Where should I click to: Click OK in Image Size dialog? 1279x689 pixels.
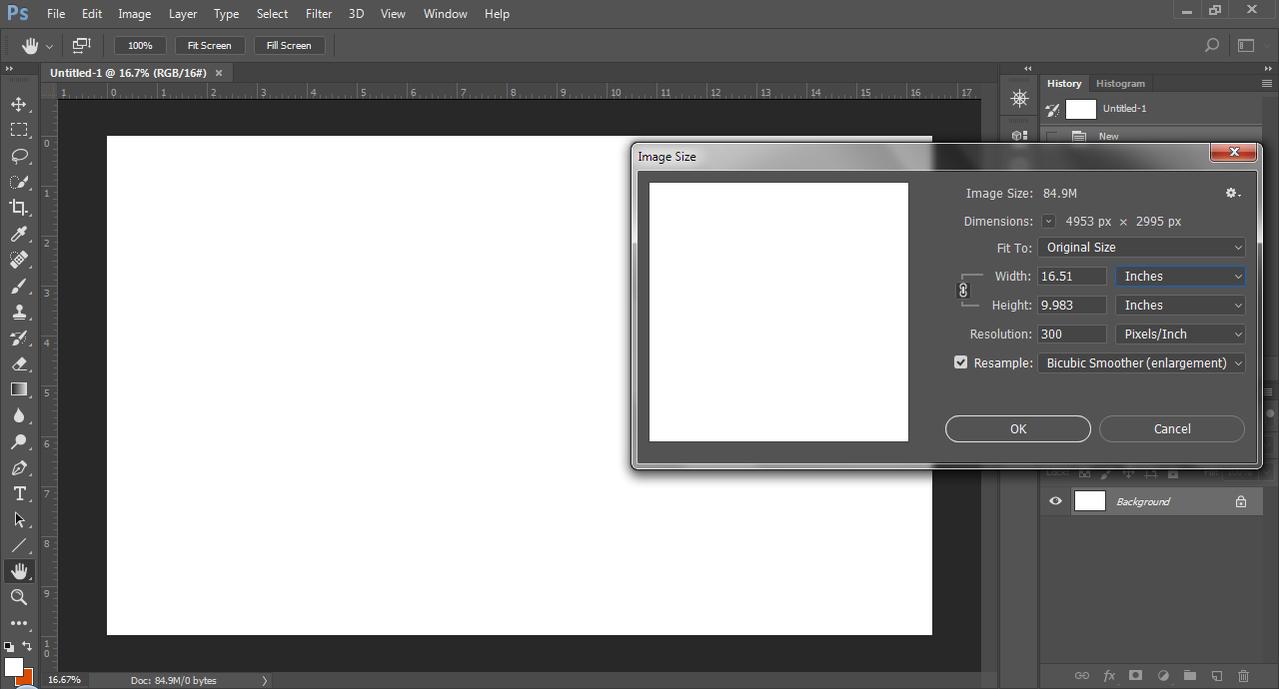tap(1017, 429)
